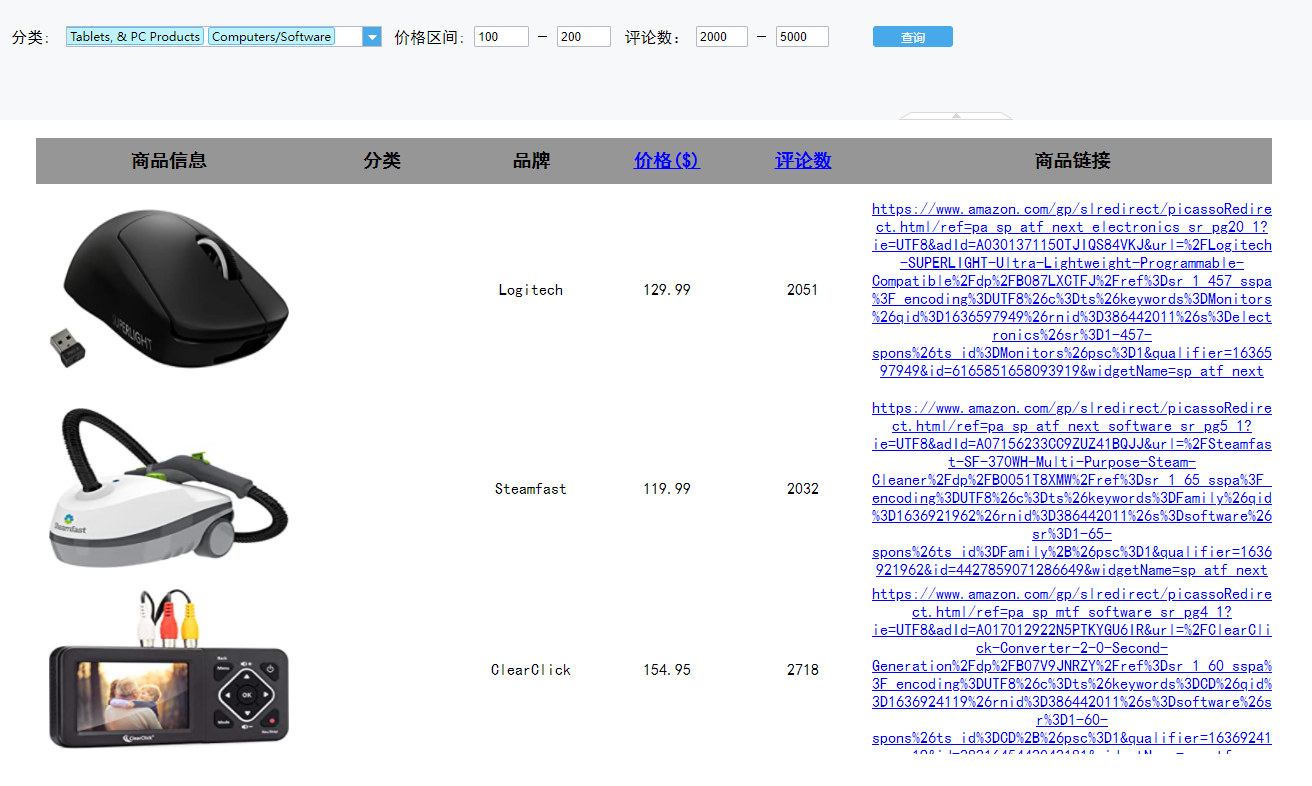This screenshot has width=1312, height=786.
Task: Collapse the filter panel with the small arrow handle
Action: pos(956,116)
